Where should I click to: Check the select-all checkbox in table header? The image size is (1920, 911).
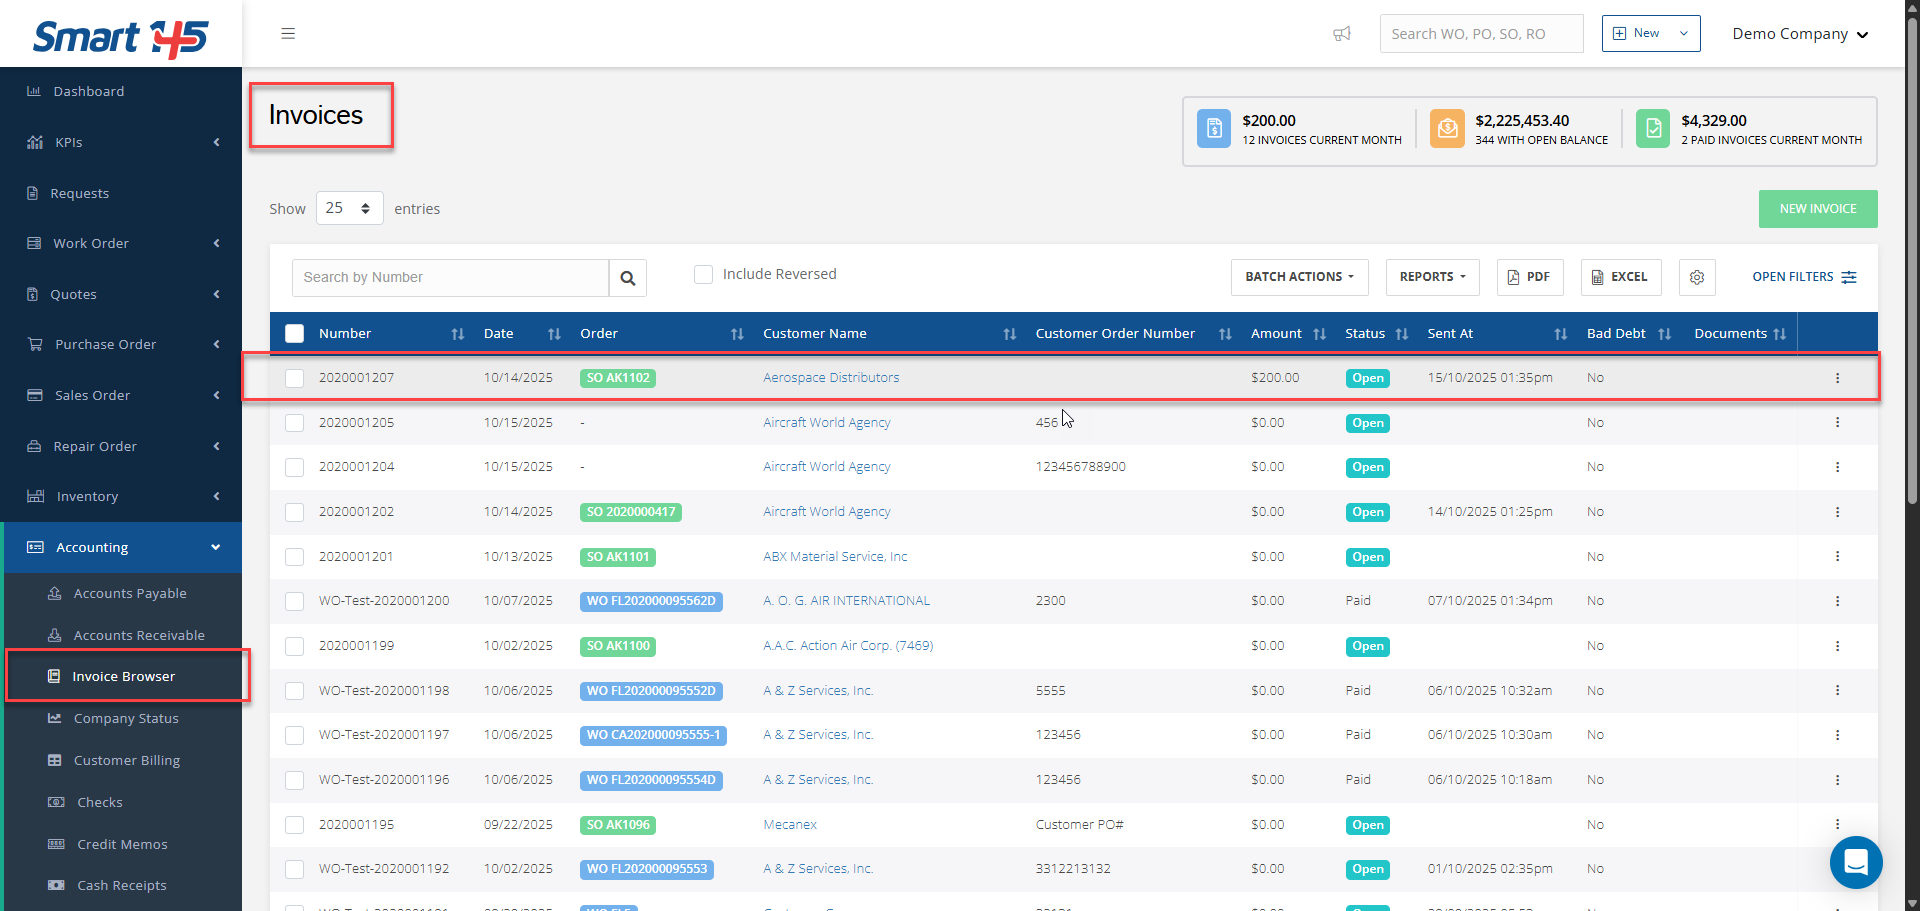pyautogui.click(x=295, y=334)
